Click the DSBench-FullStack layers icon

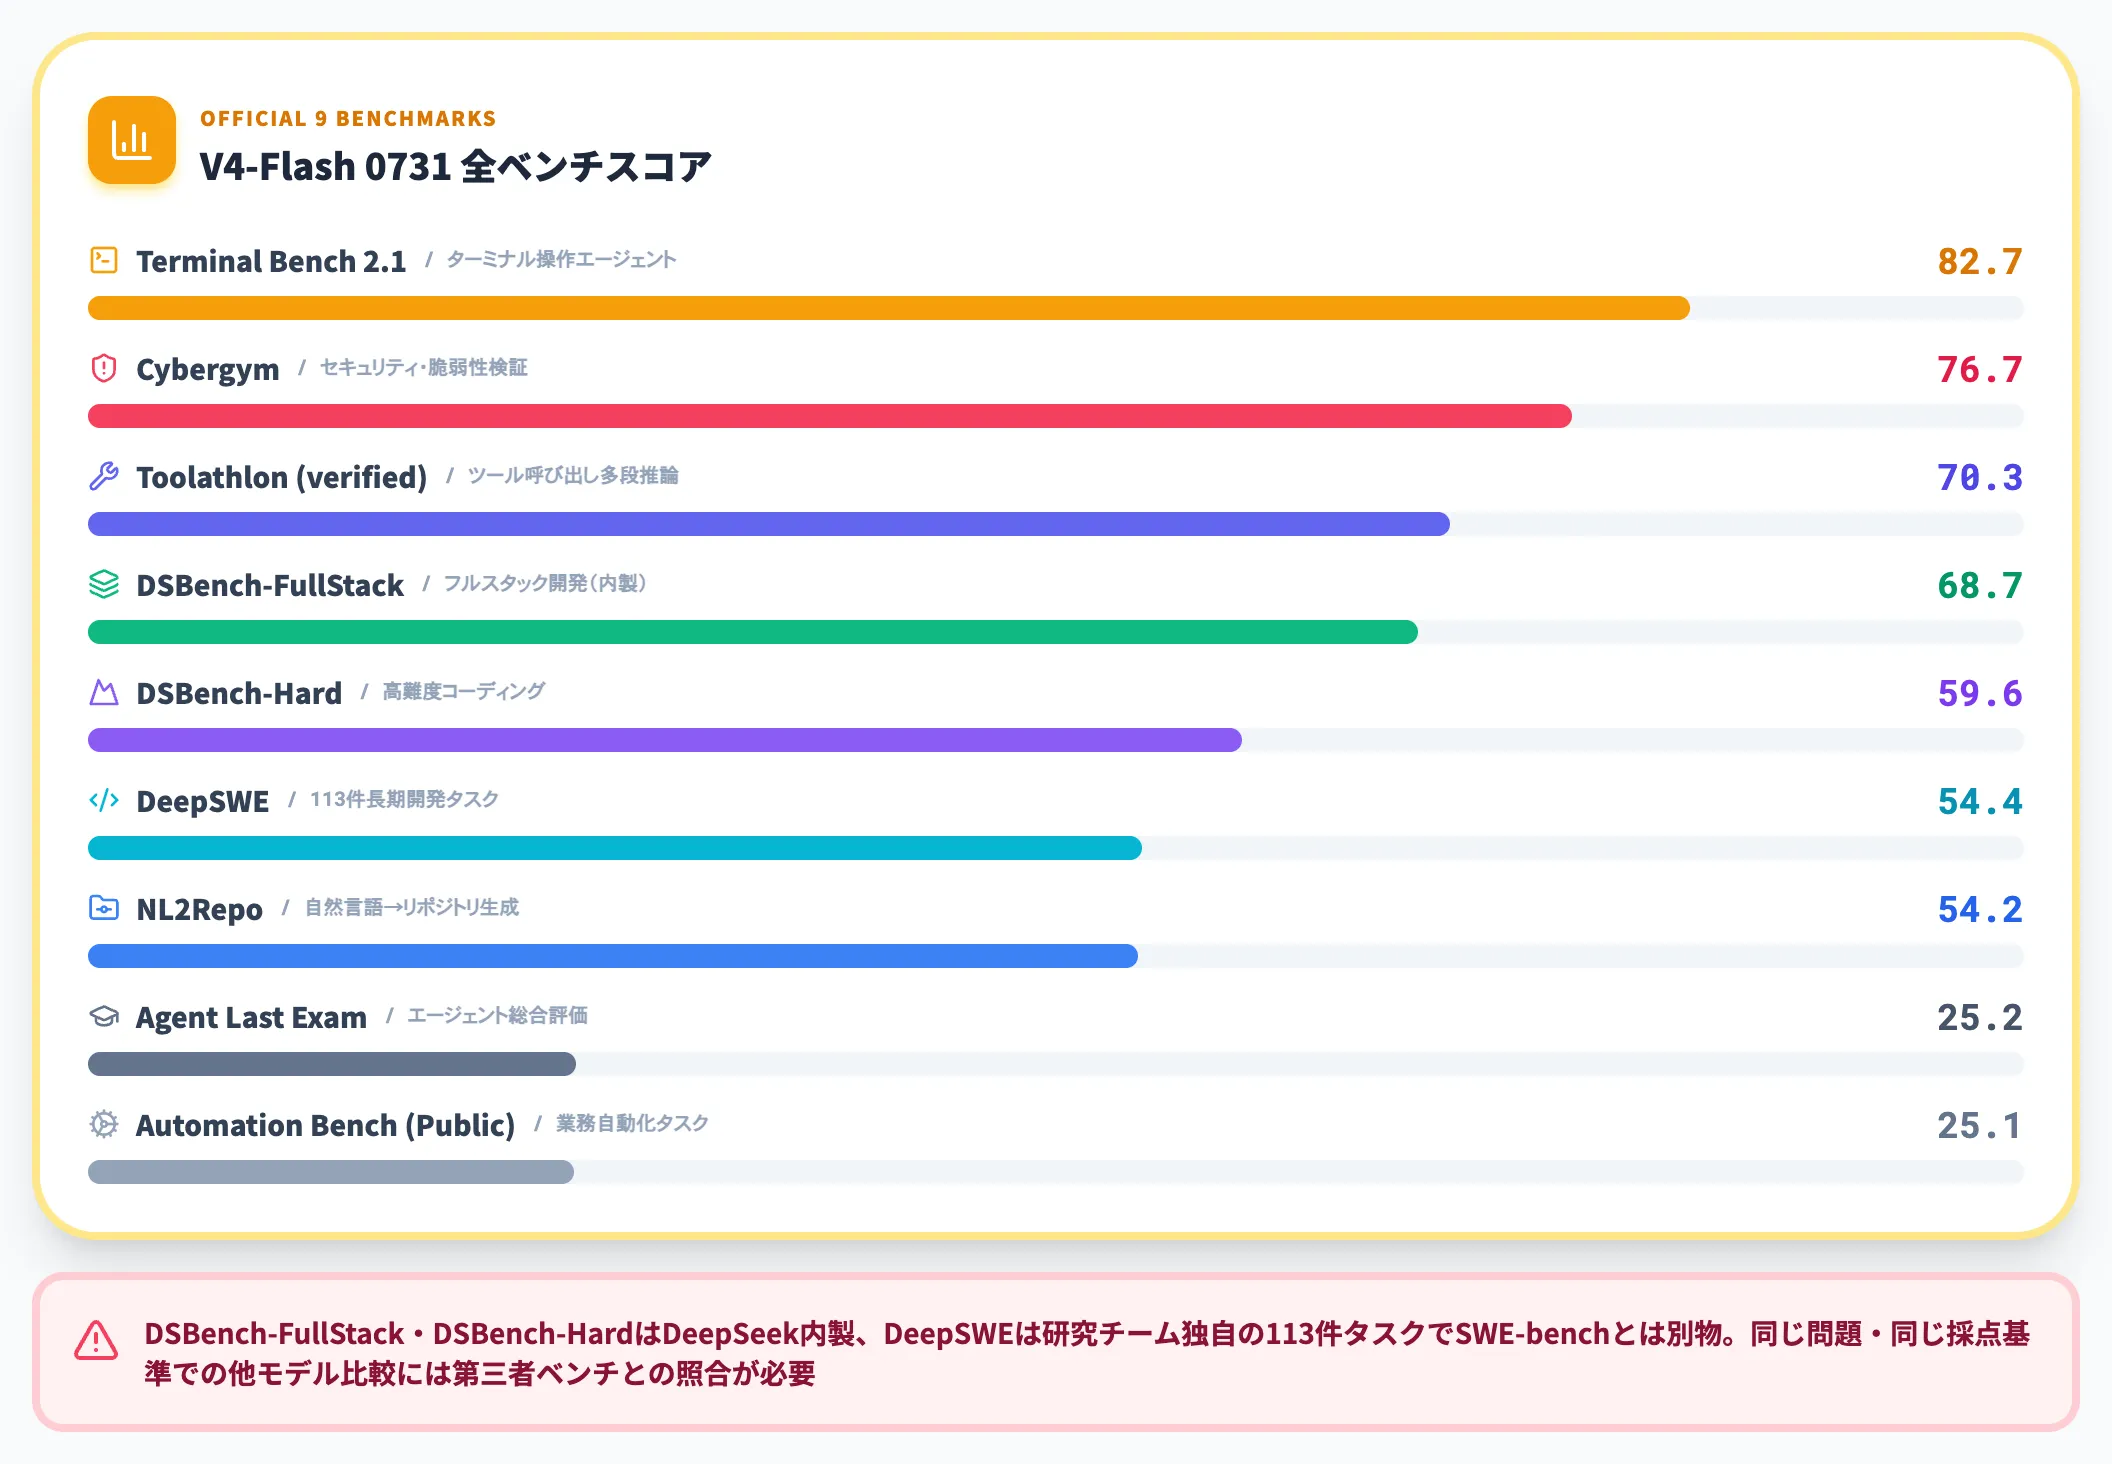pos(104,584)
